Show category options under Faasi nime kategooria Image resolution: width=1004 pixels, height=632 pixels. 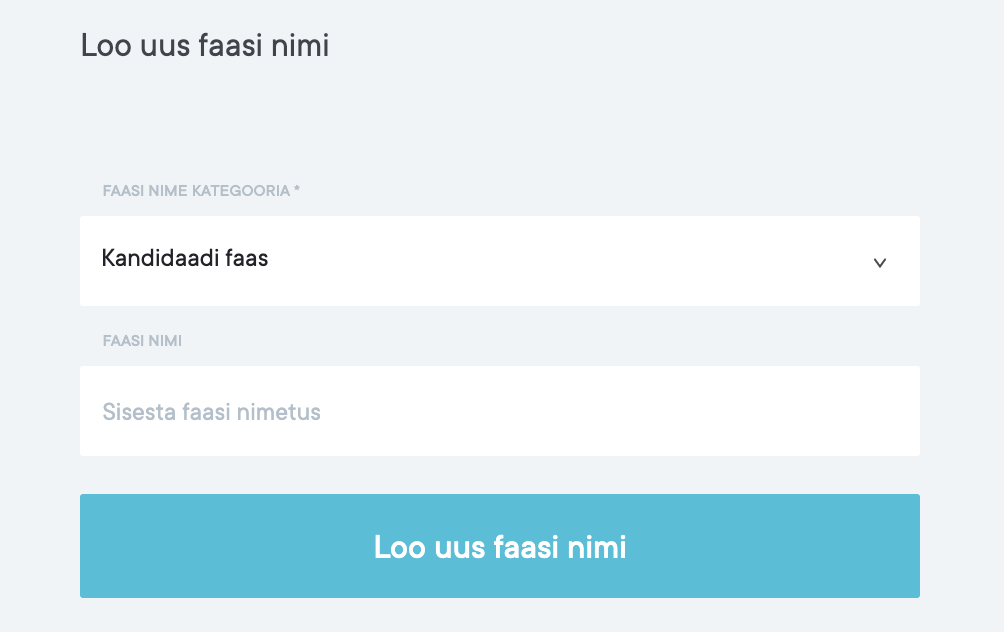tap(499, 261)
